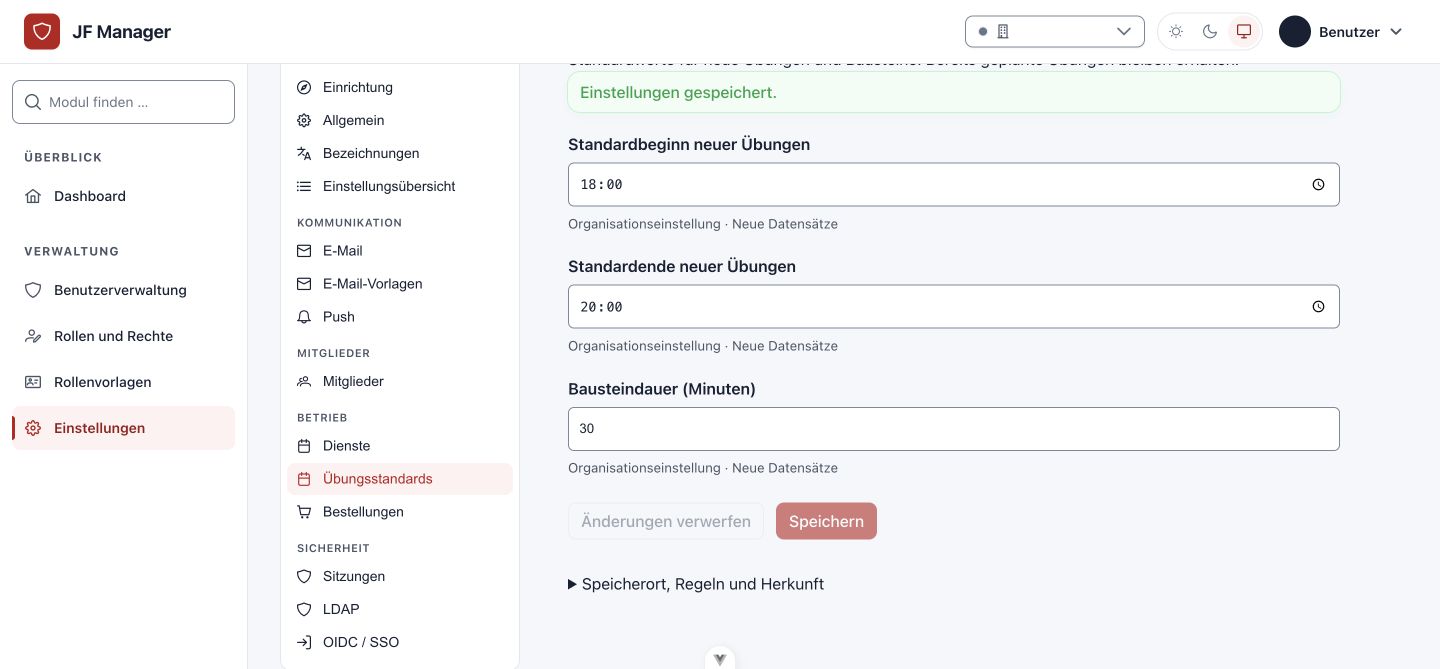This screenshot has width=1440, height=669.
Task: Click the Vue devtools icon at bottom
Action: [x=720, y=659]
